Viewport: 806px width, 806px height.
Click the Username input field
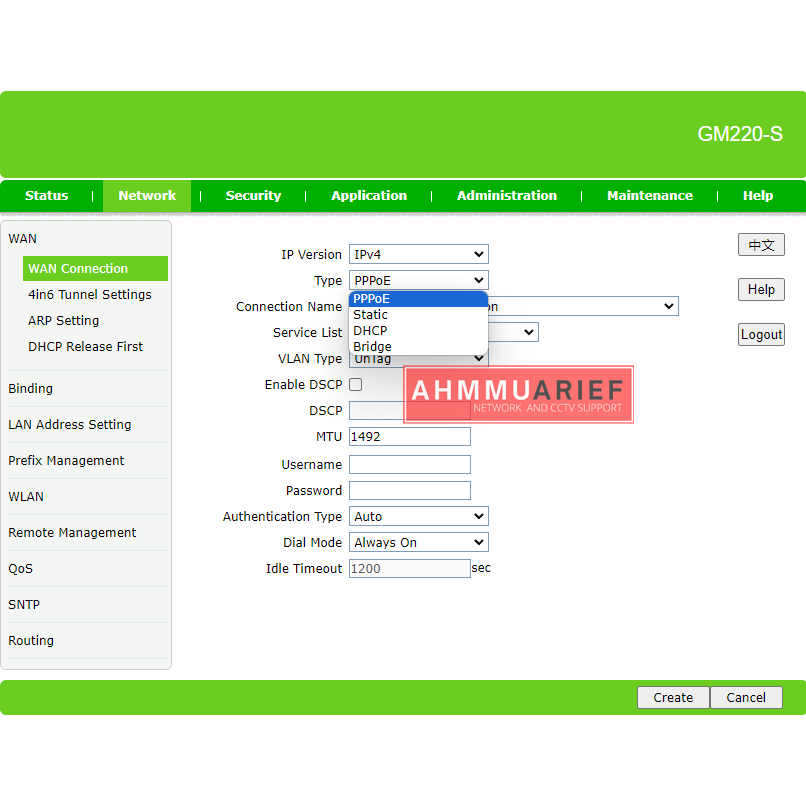[409, 465]
